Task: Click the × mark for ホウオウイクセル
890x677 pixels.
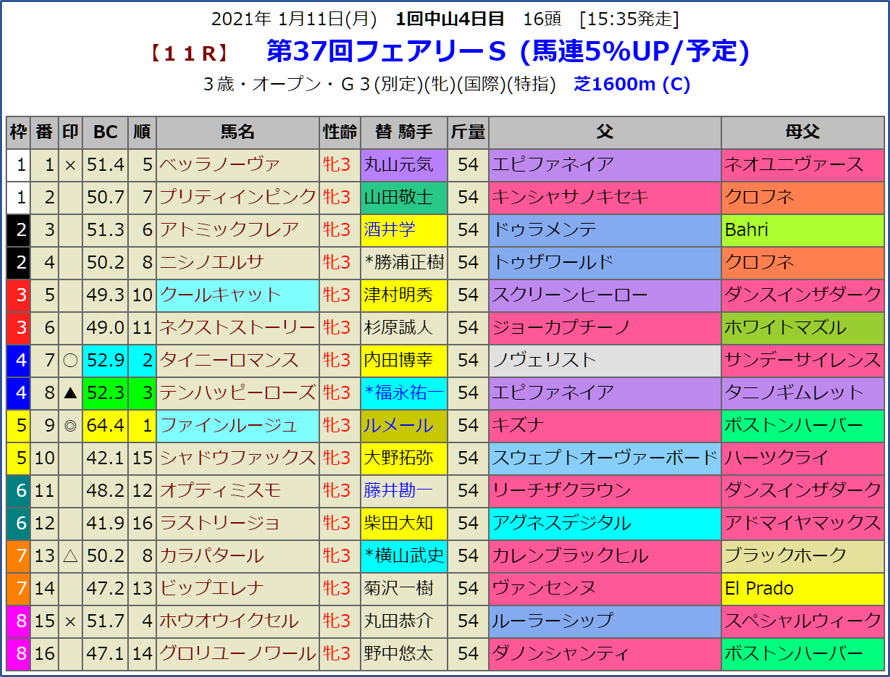Action: click(70, 622)
